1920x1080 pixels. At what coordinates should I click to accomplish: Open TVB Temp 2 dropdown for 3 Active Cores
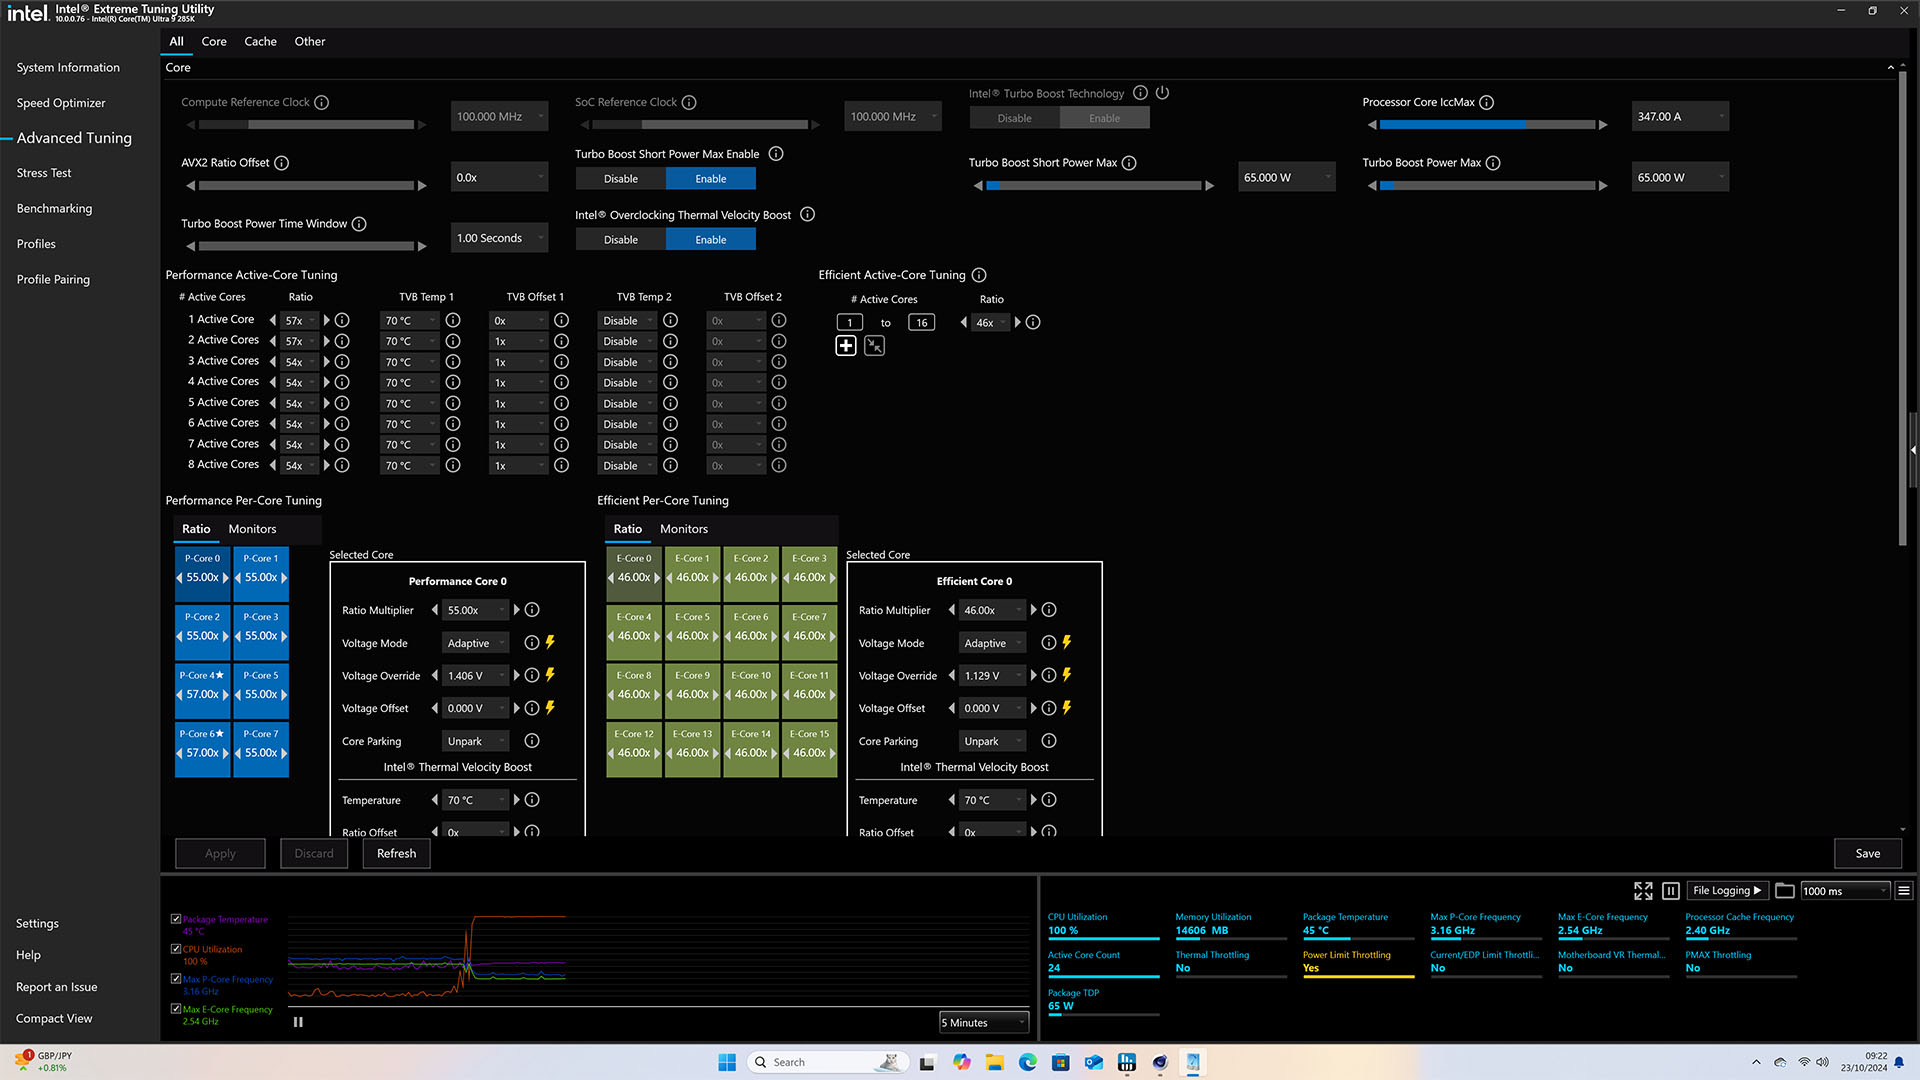[628, 362]
